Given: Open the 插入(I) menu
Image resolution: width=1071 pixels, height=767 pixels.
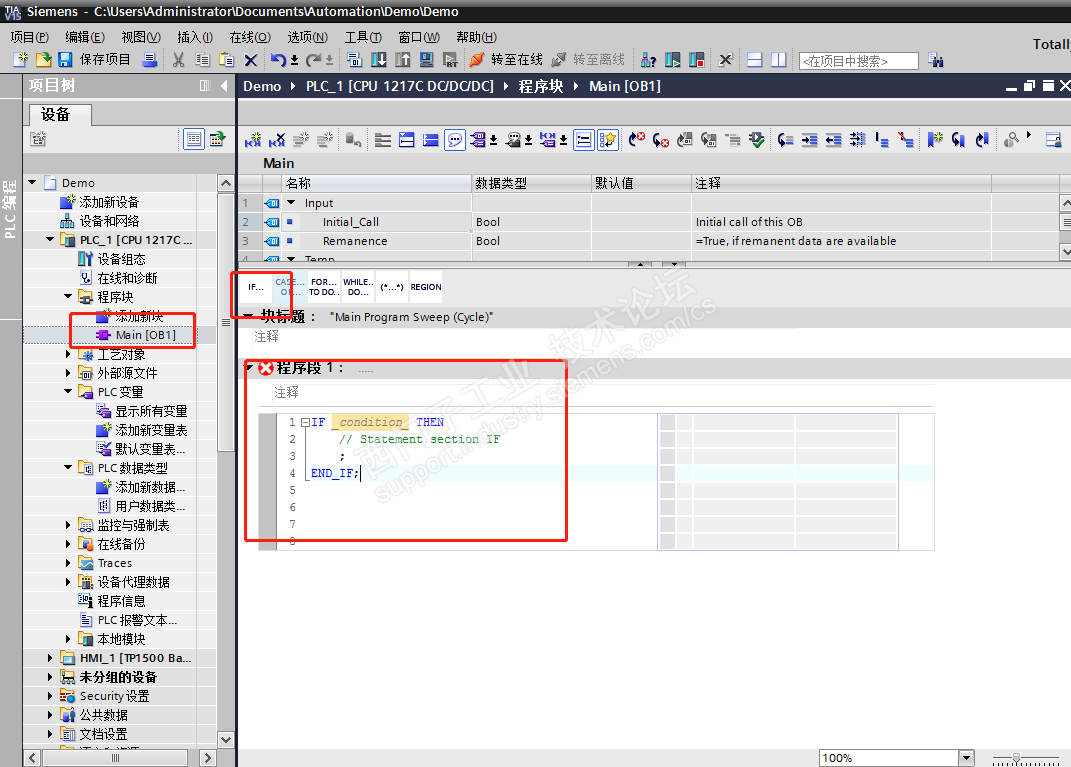Looking at the screenshot, I should [195, 37].
